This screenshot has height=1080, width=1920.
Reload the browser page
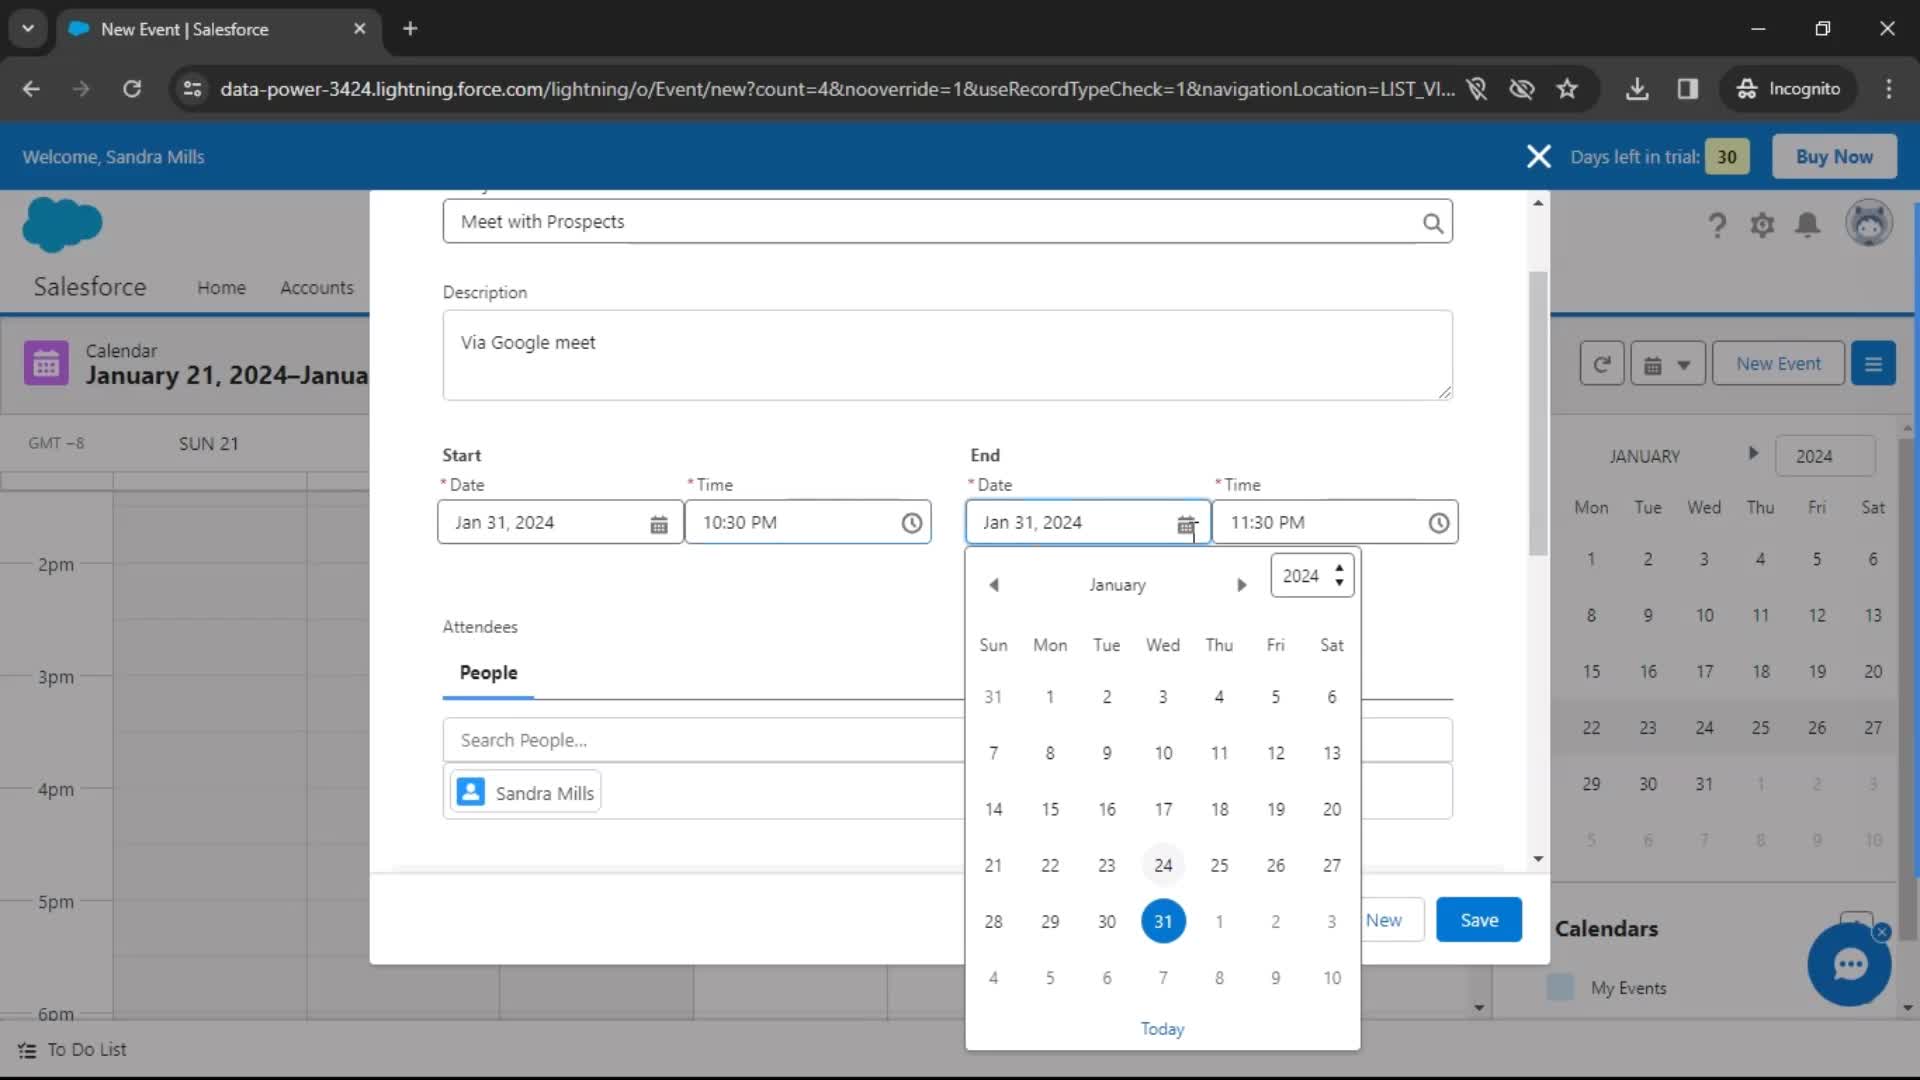coord(132,89)
